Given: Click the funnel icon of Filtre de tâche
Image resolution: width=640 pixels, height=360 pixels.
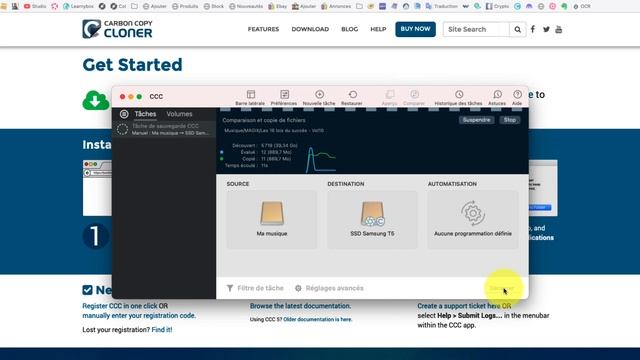Looking at the screenshot, I should click(x=230, y=288).
